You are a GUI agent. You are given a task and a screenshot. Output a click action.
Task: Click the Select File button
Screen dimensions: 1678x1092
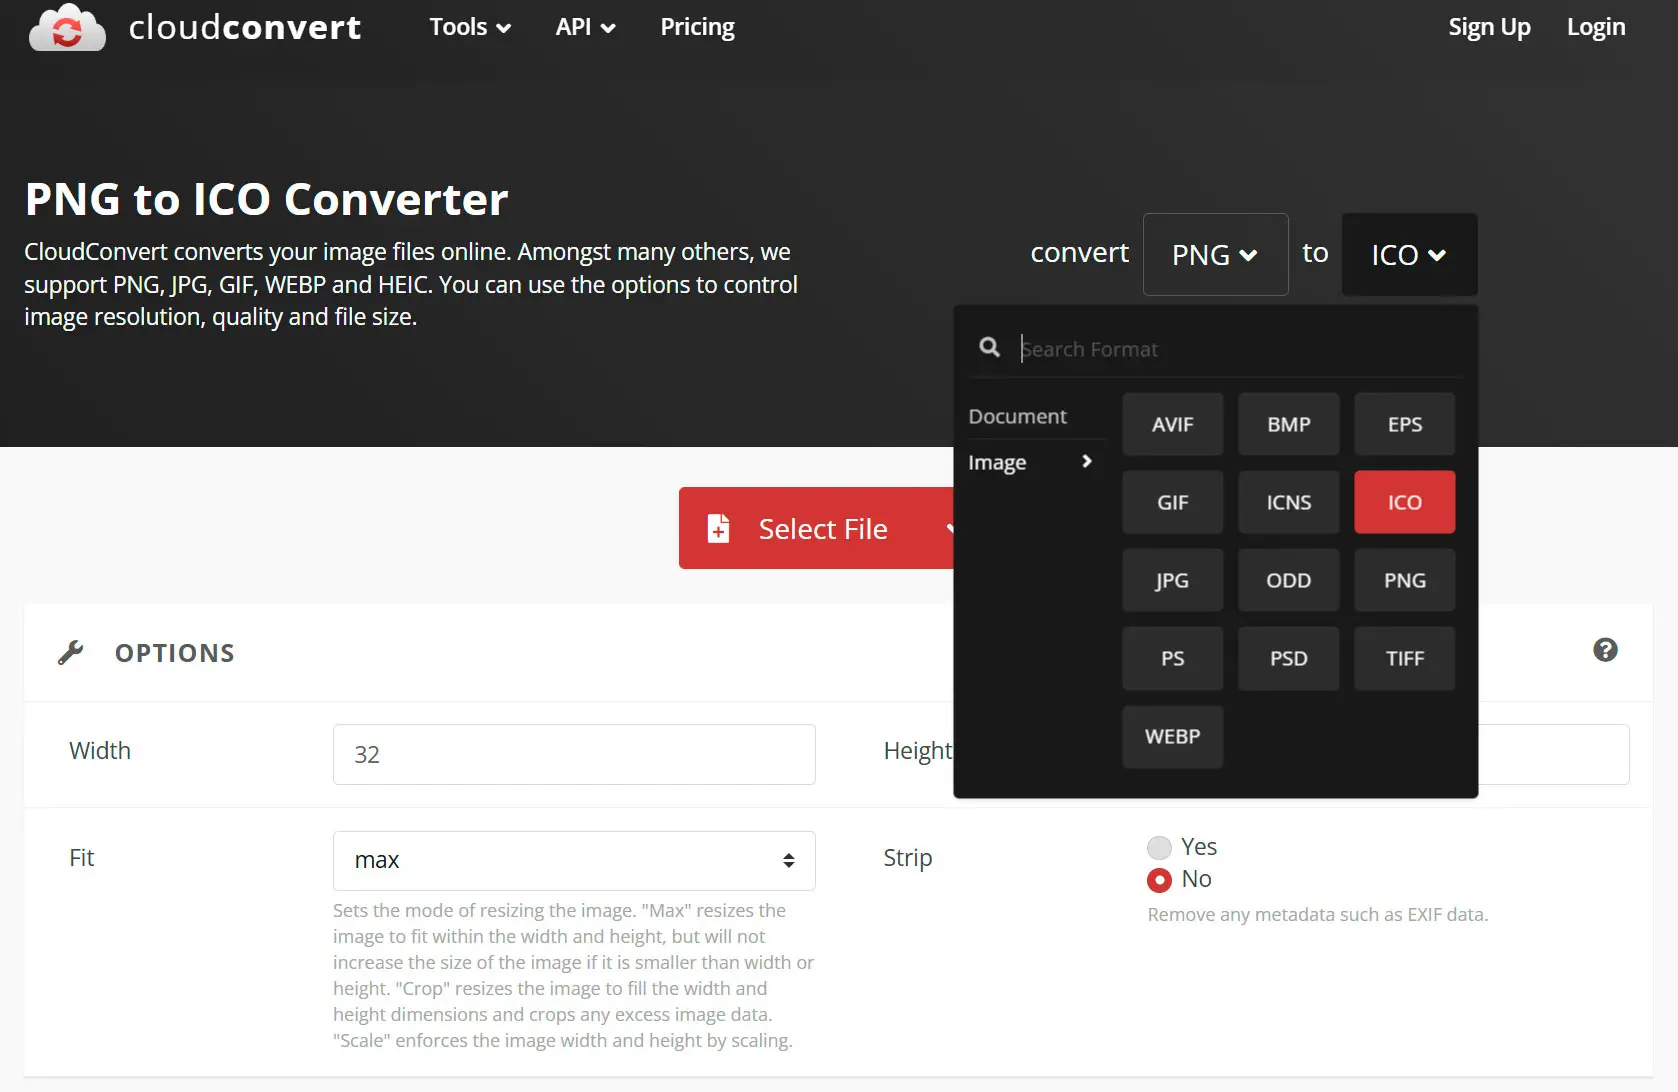pos(822,528)
